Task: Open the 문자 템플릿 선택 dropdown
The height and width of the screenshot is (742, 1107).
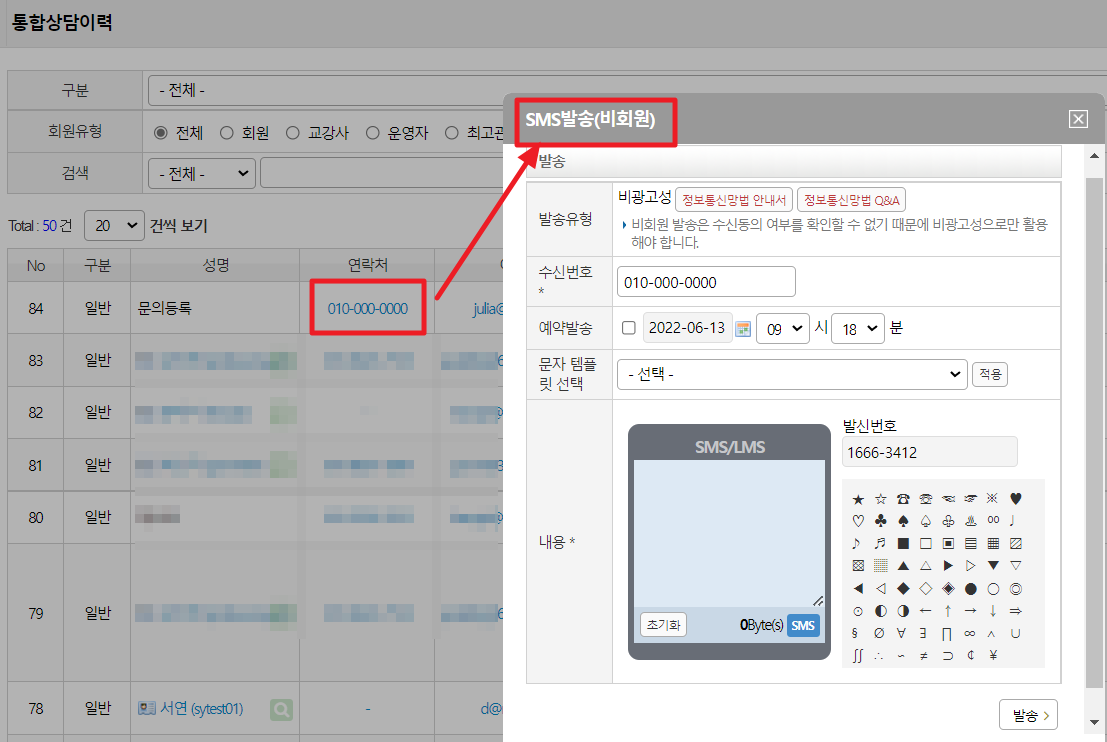Action: (x=791, y=374)
